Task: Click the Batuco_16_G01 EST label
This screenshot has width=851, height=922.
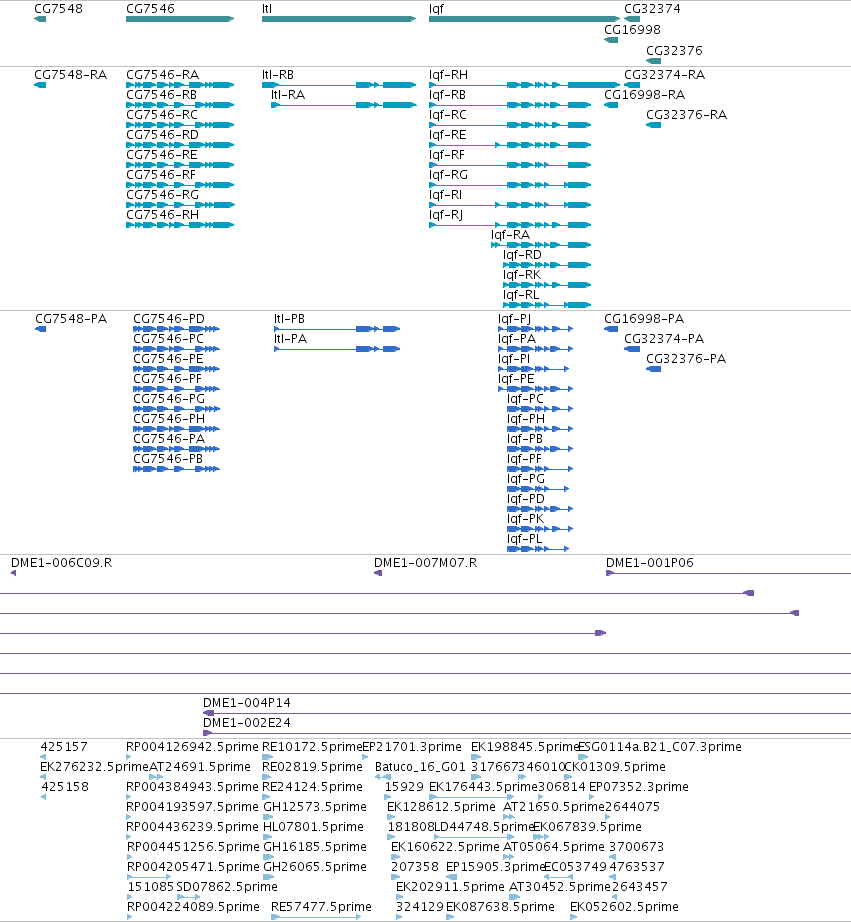Action: [x=420, y=767]
